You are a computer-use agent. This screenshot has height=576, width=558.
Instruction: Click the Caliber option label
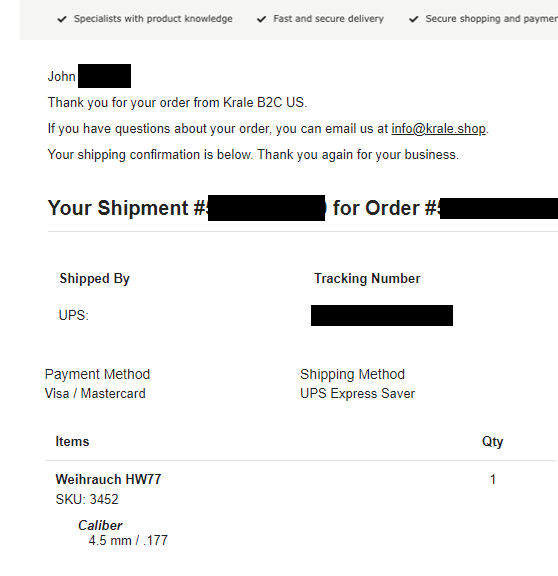100,525
